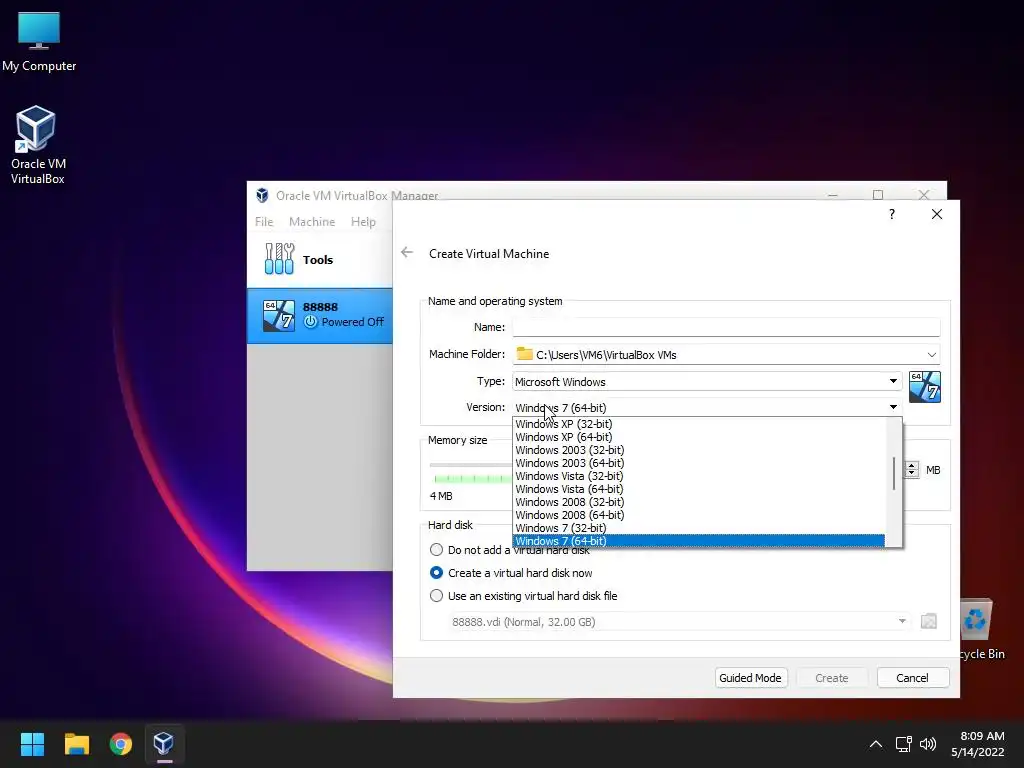Open network status tray icon

pos(903,744)
